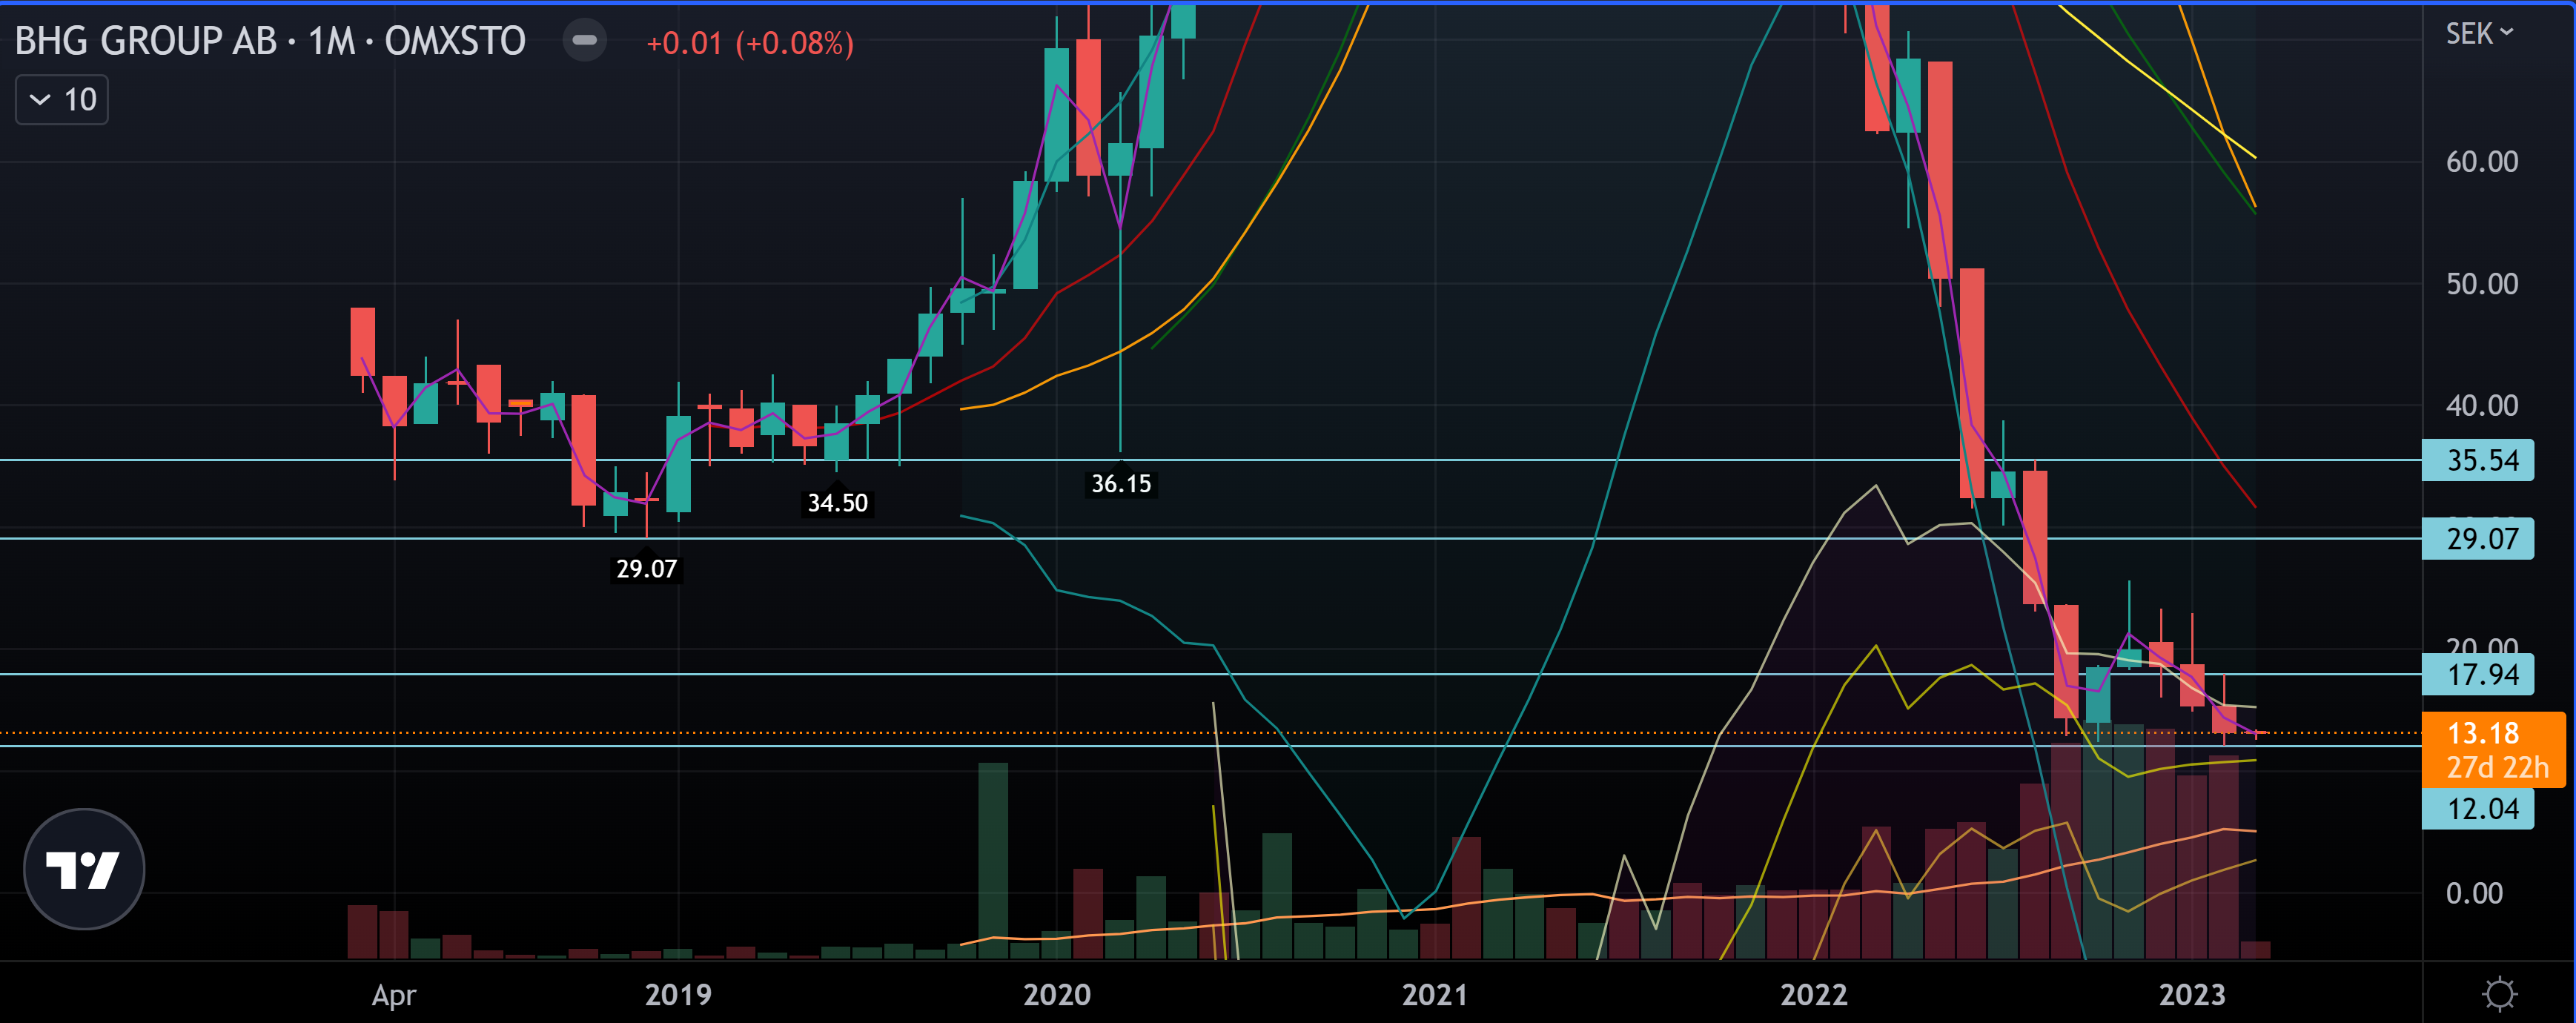The width and height of the screenshot is (2576, 1023).
Task: Click the 36.15 low price marker
Action: click(x=1120, y=484)
